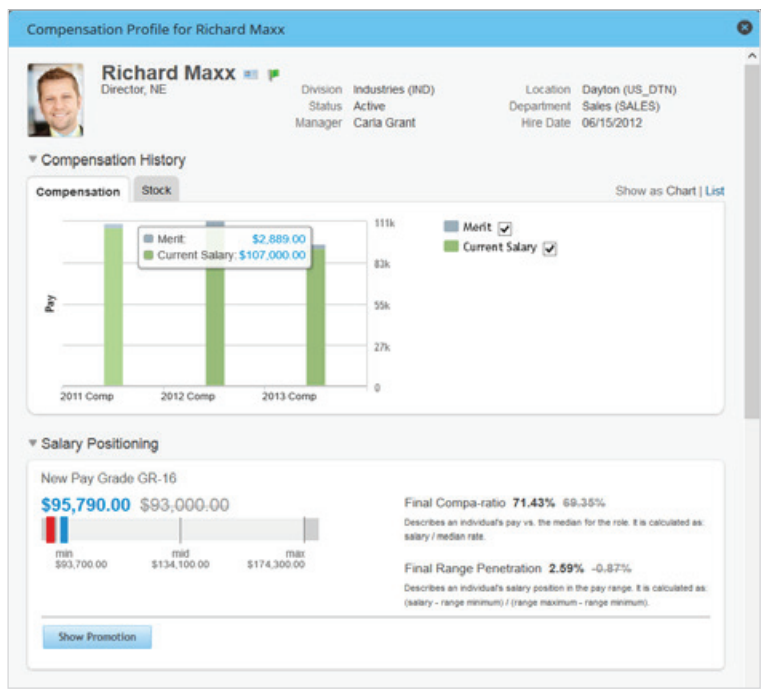This screenshot has height=698, width=773.
Task: Switch compensation view to List
Action: coord(715,191)
